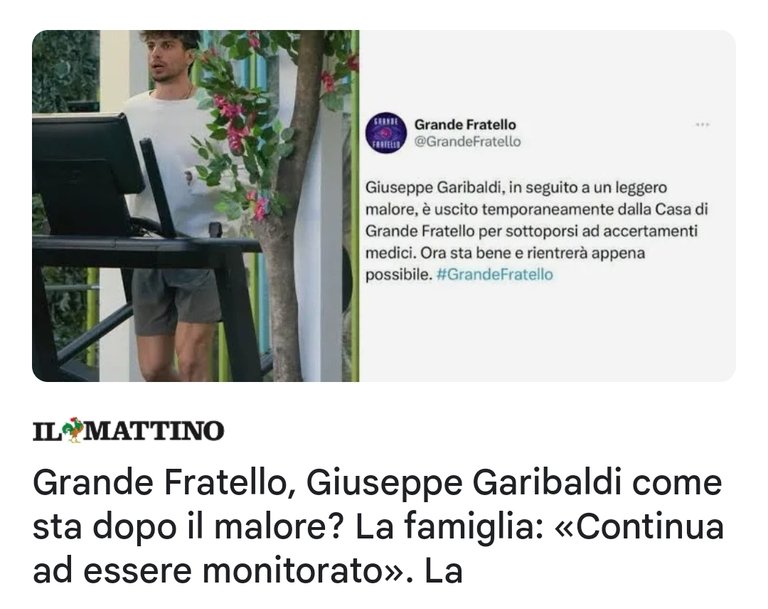Open the @GrandeFratello handle

(467, 142)
